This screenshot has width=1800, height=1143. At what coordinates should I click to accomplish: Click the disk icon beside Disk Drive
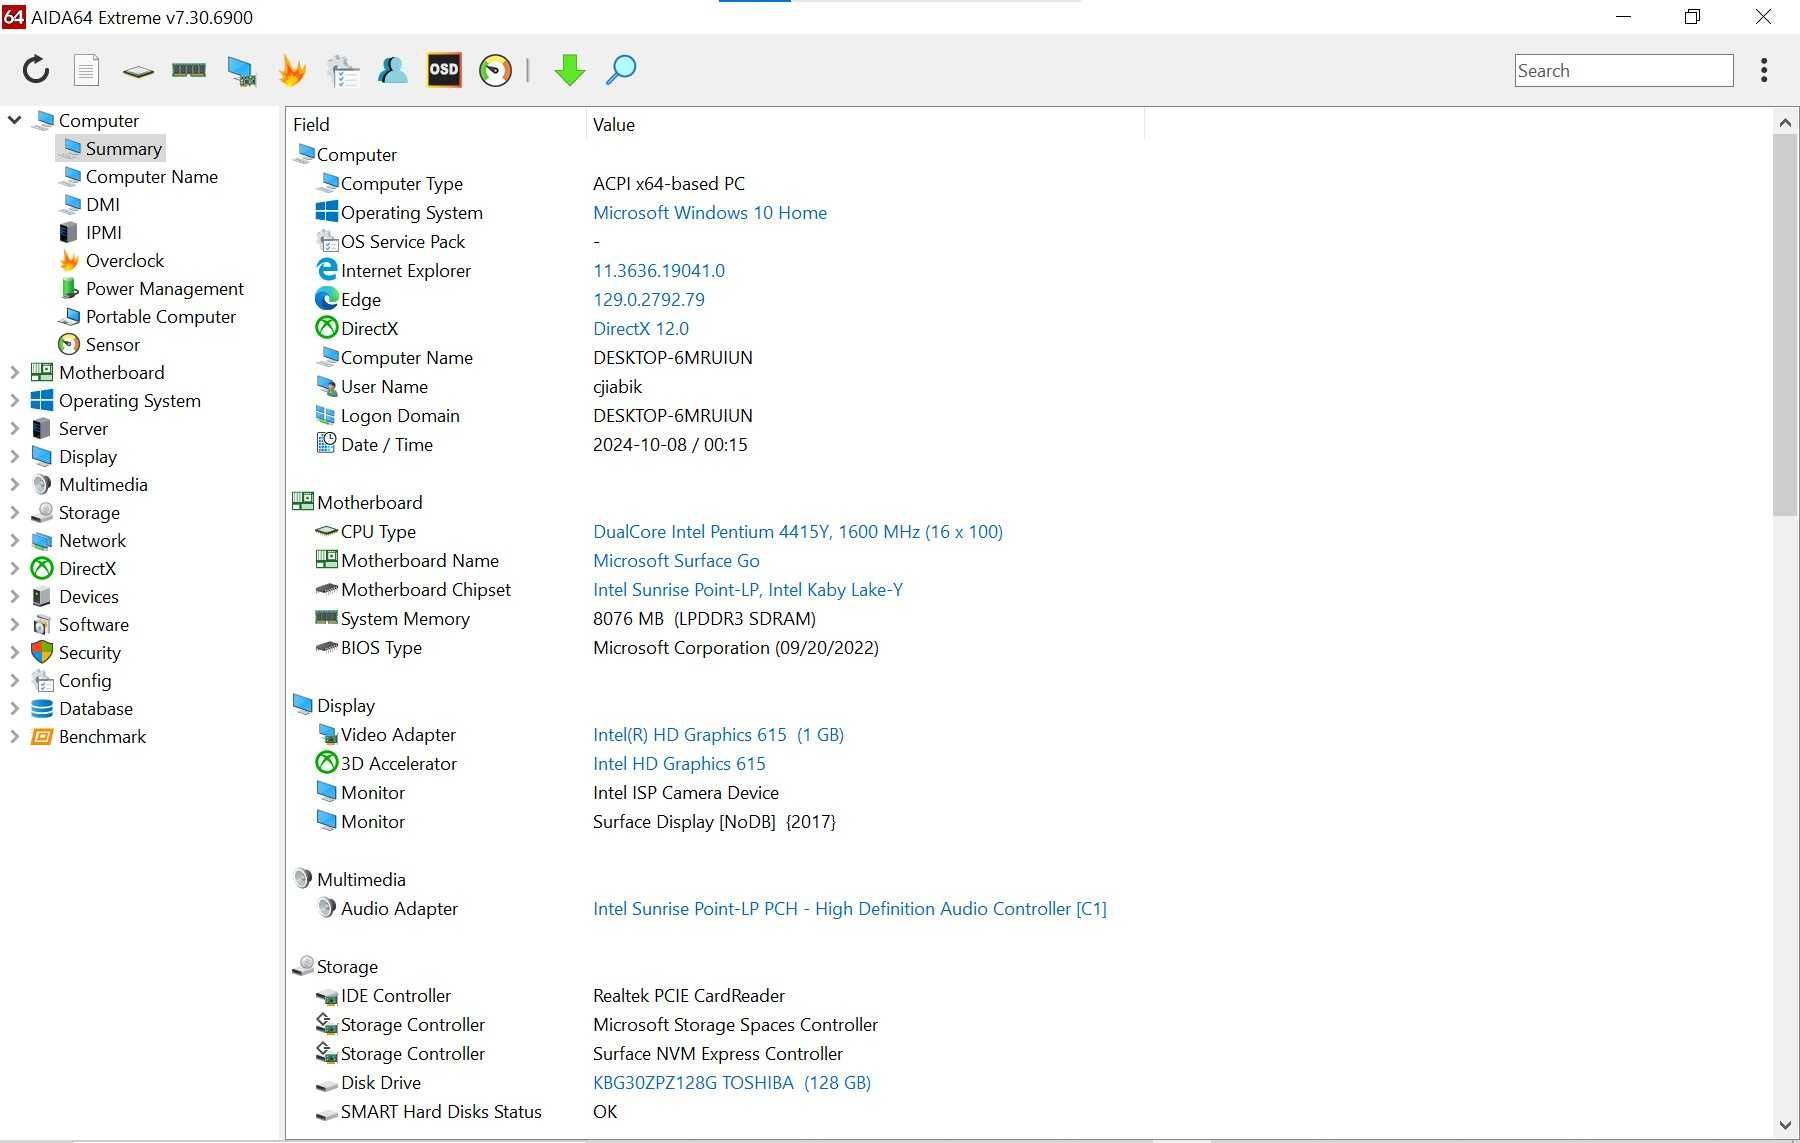326,1084
